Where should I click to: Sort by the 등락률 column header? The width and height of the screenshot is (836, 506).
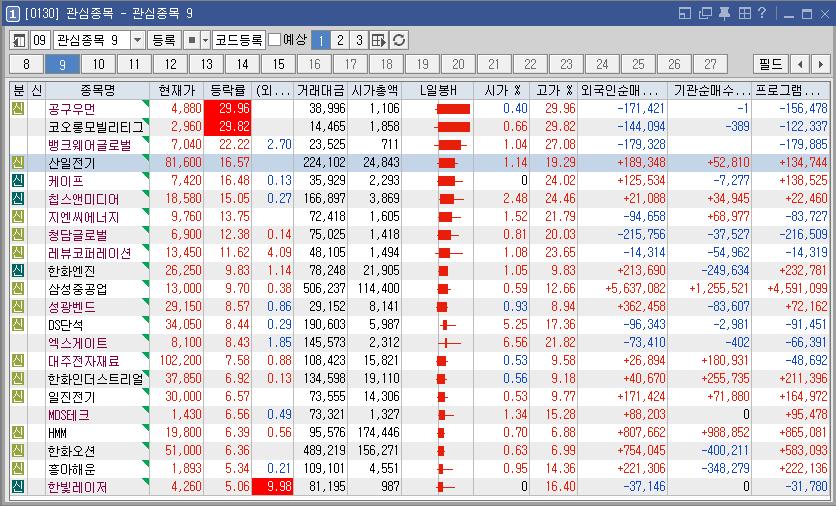[x=228, y=90]
